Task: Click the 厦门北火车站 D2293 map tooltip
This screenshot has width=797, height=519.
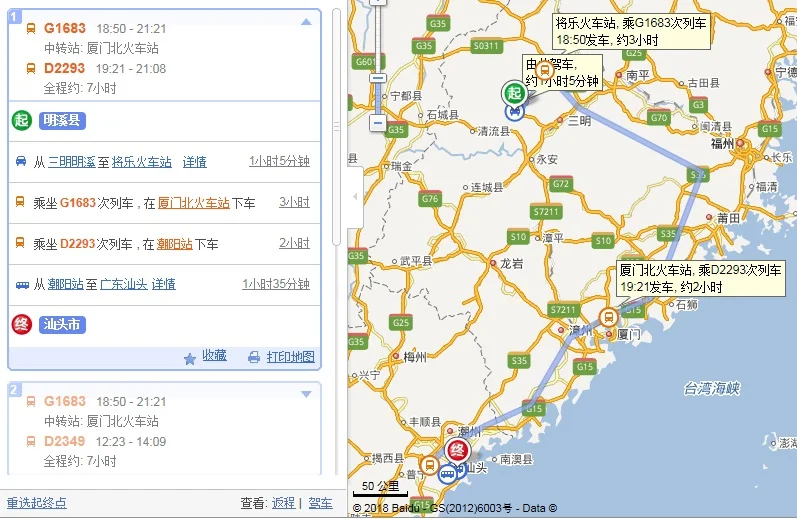Action: (x=700, y=278)
